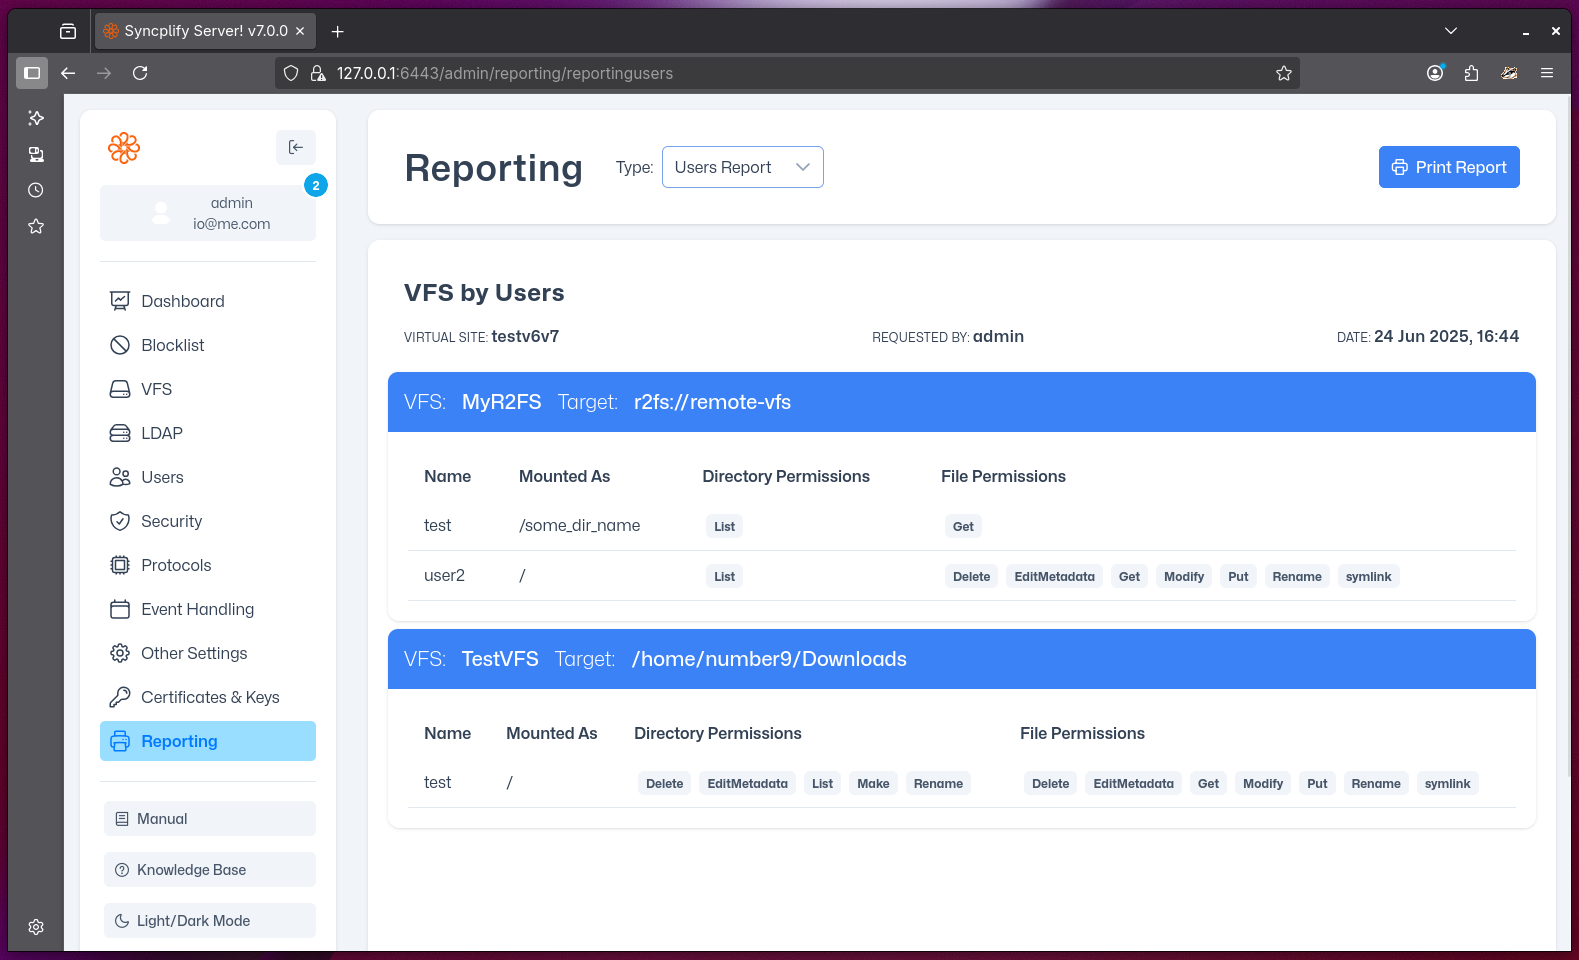Click the Print Report button
This screenshot has width=1579, height=960.
1449,167
